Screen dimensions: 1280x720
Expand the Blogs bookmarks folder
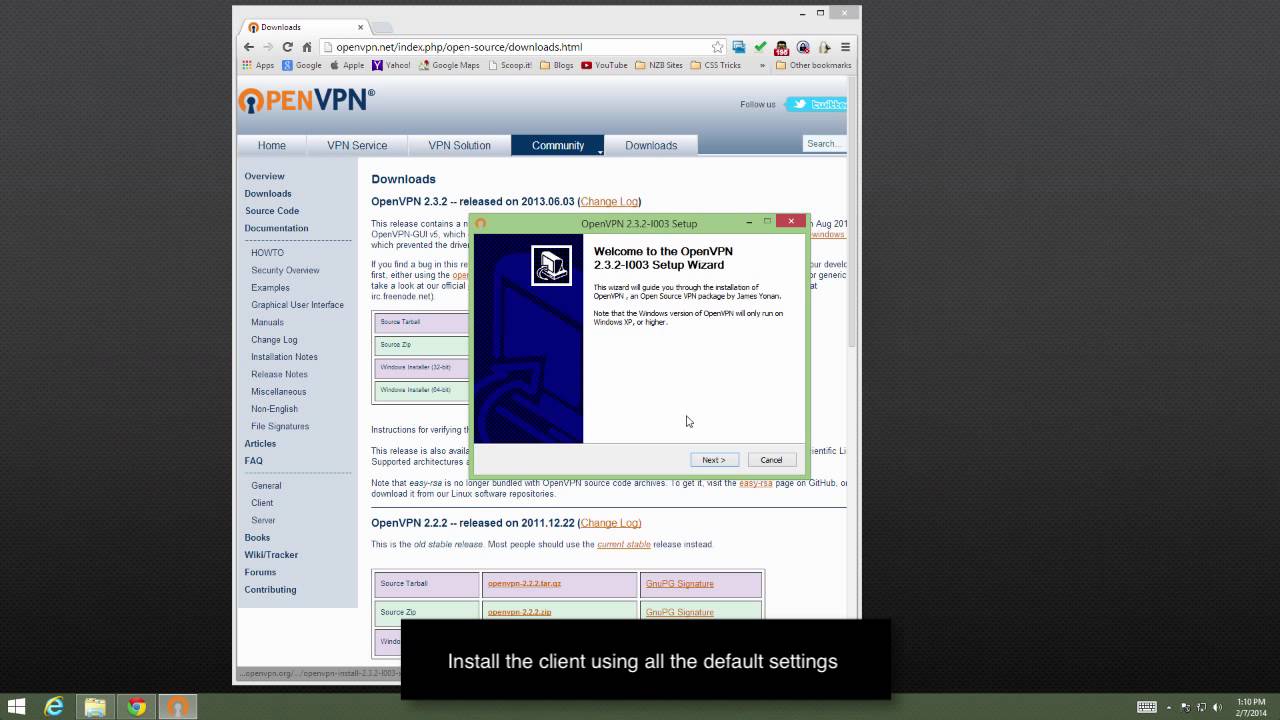tap(557, 65)
